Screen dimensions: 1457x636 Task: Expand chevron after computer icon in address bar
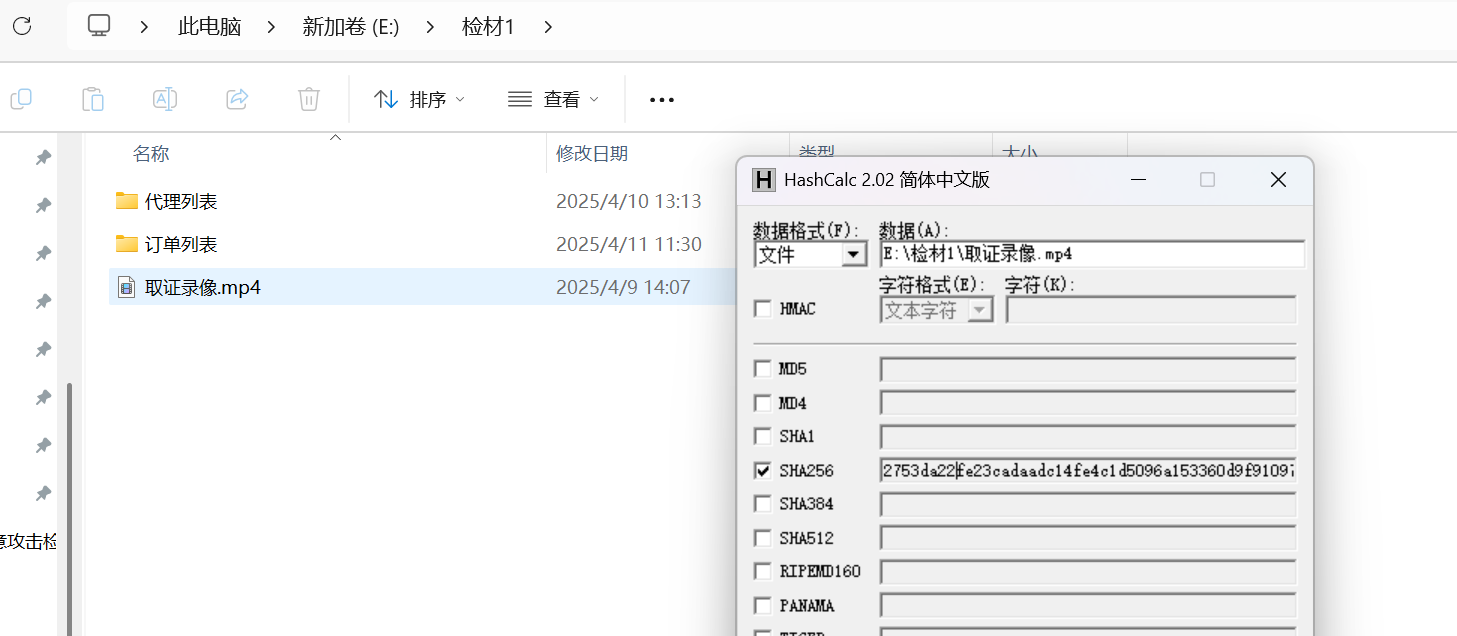(x=145, y=27)
